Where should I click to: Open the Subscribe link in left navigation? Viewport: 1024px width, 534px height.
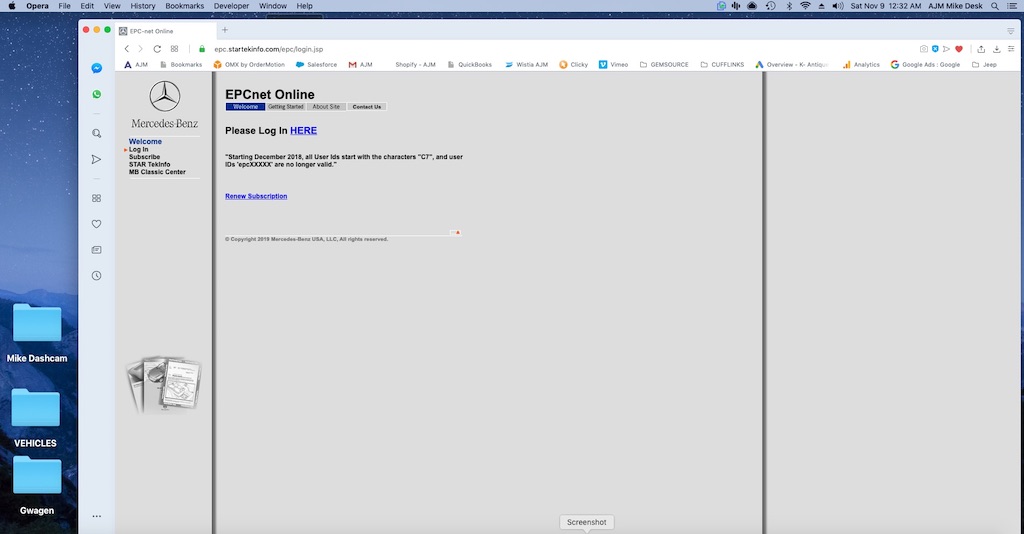click(144, 157)
